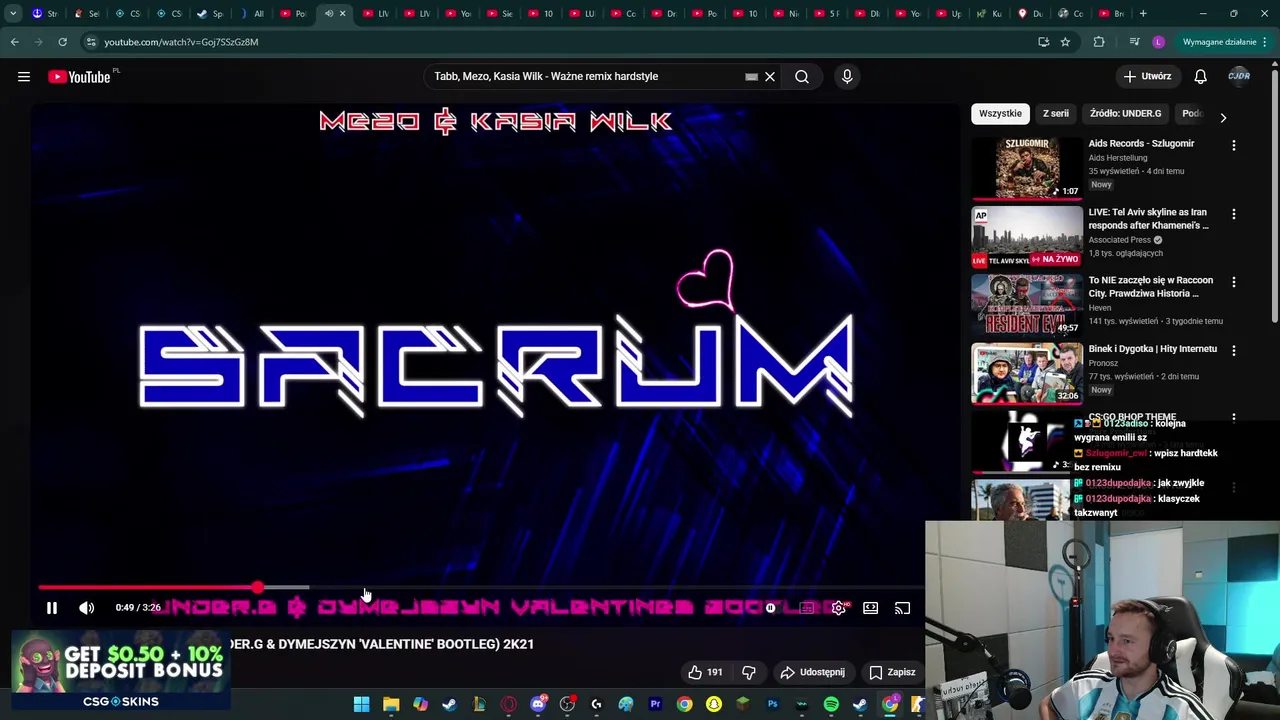This screenshot has width=1280, height=720.
Task: Open Binek i Dygotka Hity Internetu title
Action: 1152,349
